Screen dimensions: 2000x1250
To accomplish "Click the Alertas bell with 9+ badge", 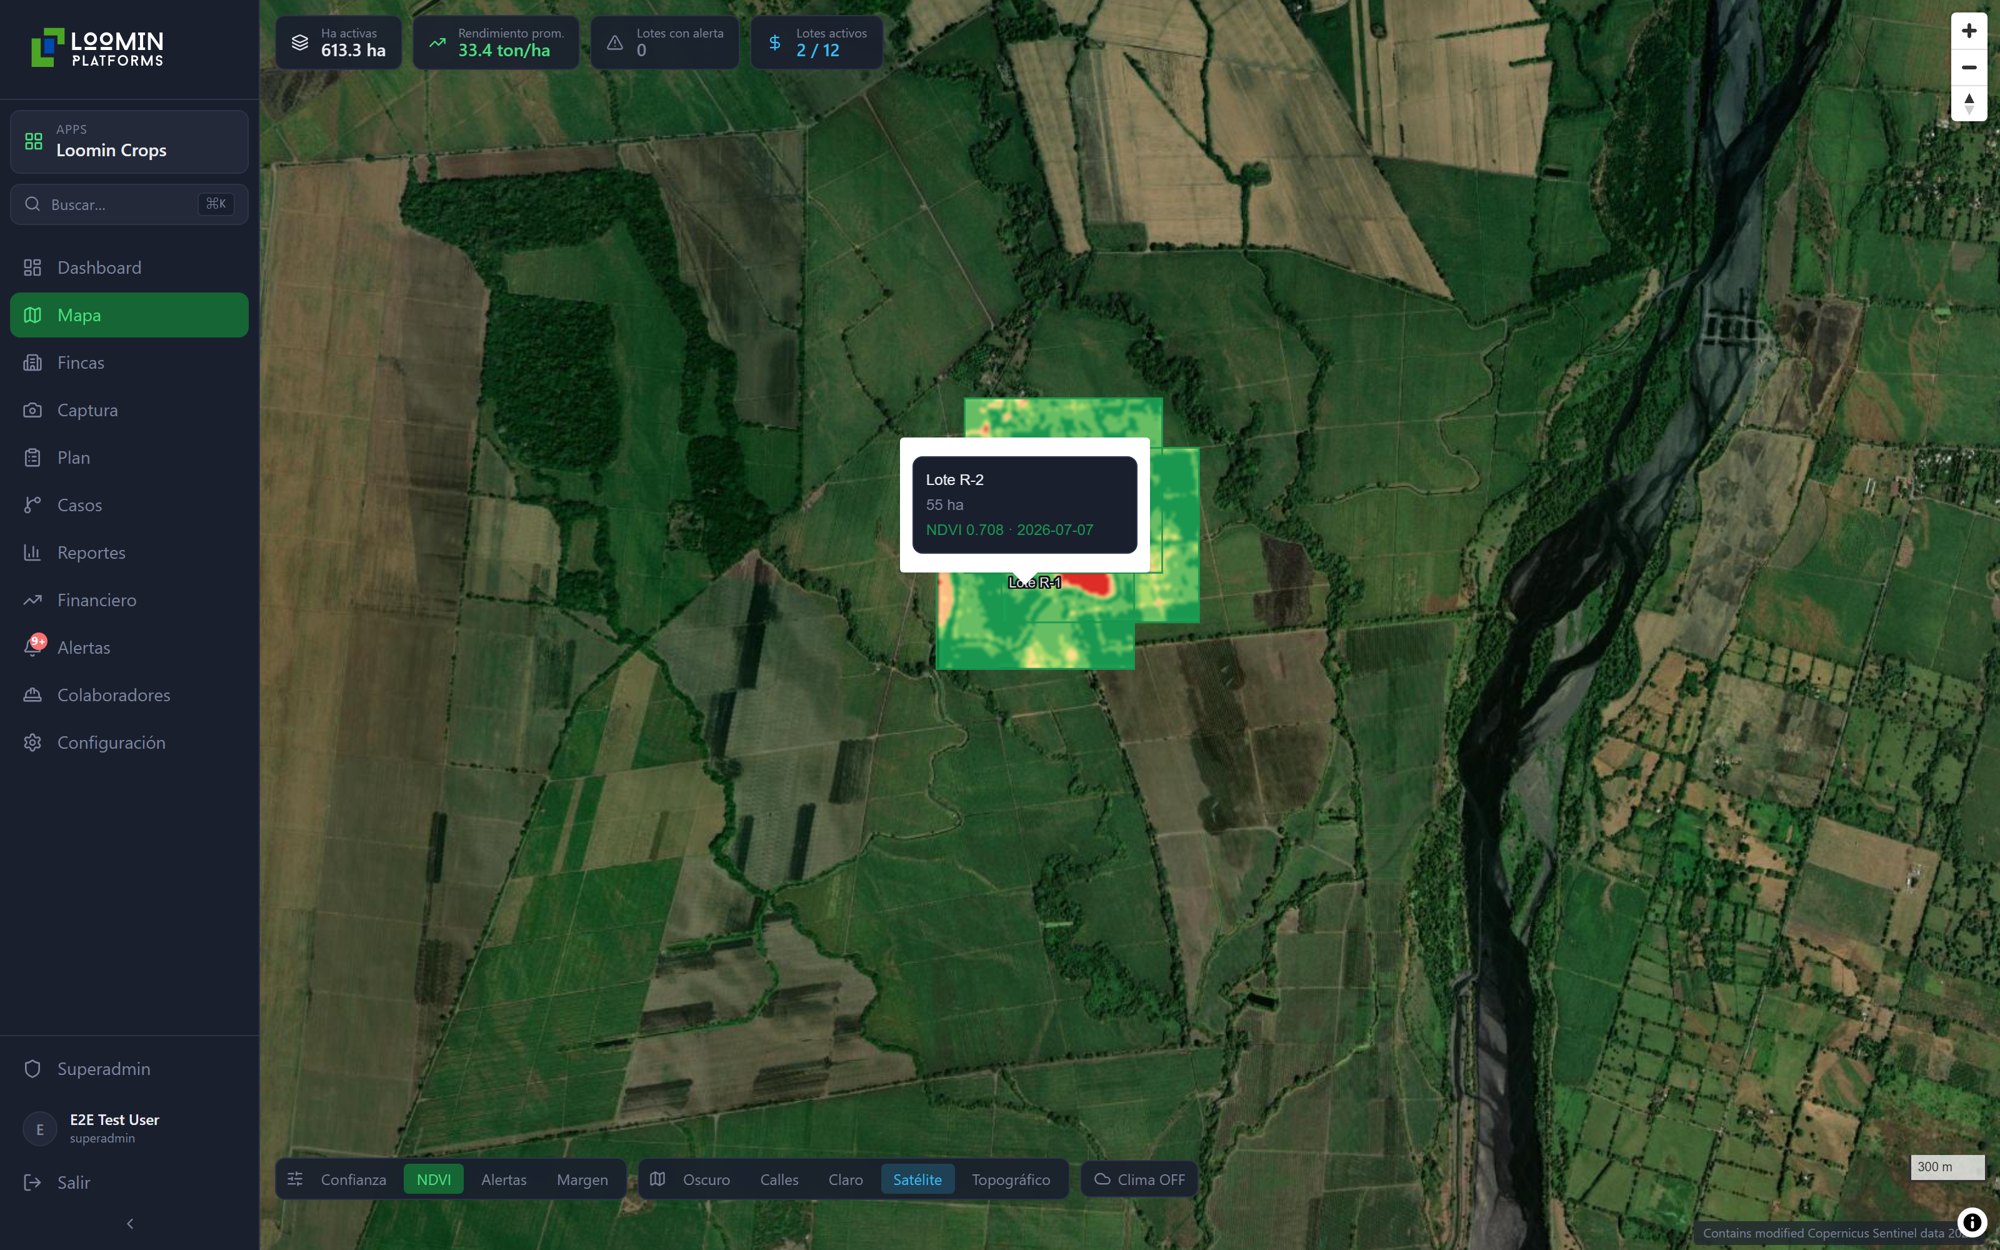I will 34,645.
